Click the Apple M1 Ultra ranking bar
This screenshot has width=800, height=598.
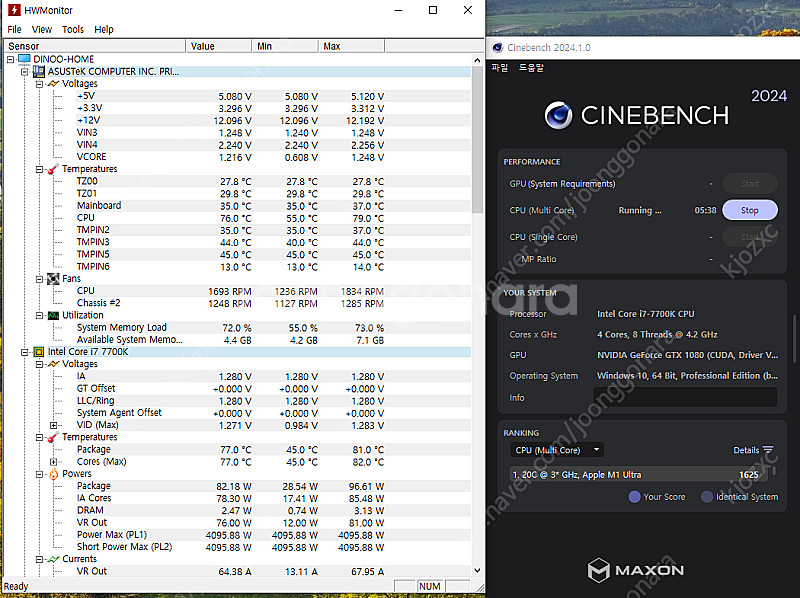coord(639,475)
